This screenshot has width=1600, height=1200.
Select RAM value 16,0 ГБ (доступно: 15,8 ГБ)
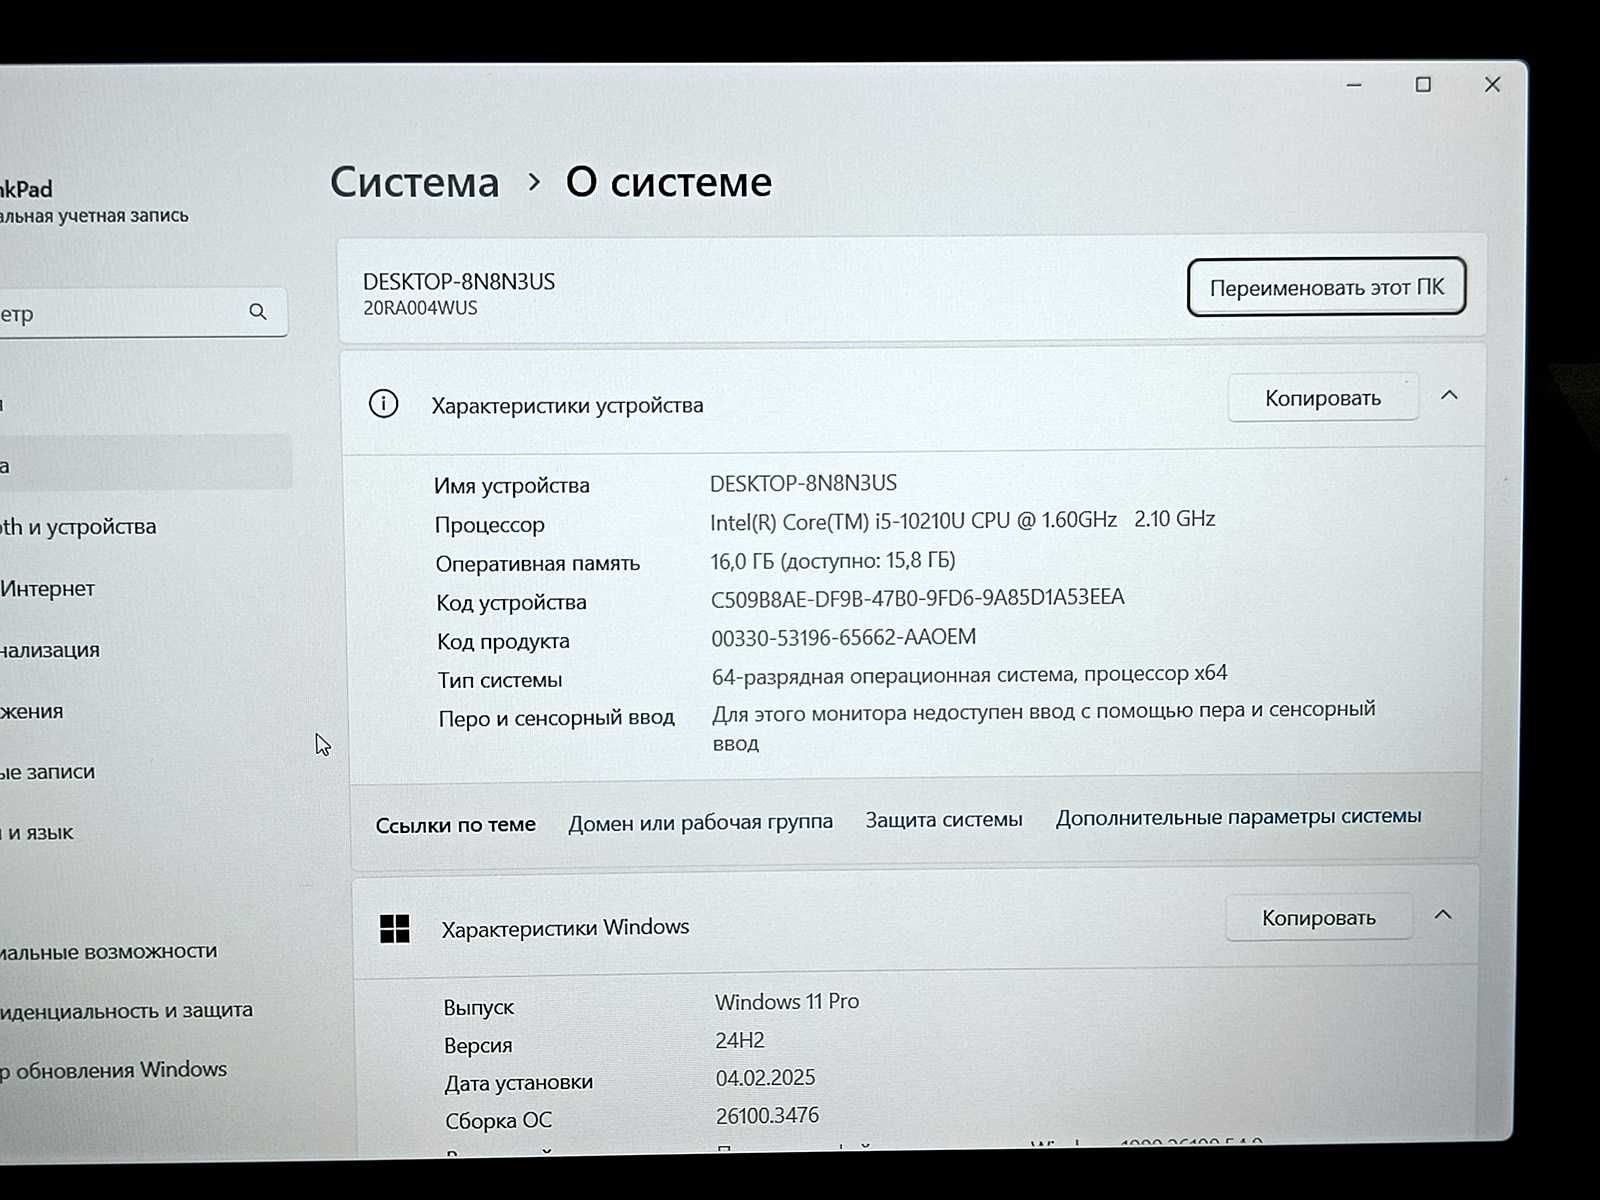tap(832, 560)
